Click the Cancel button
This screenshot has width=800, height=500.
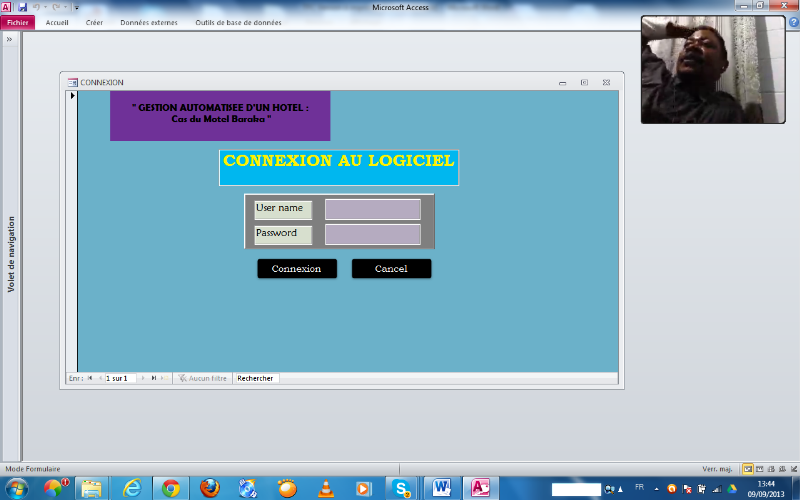point(391,268)
